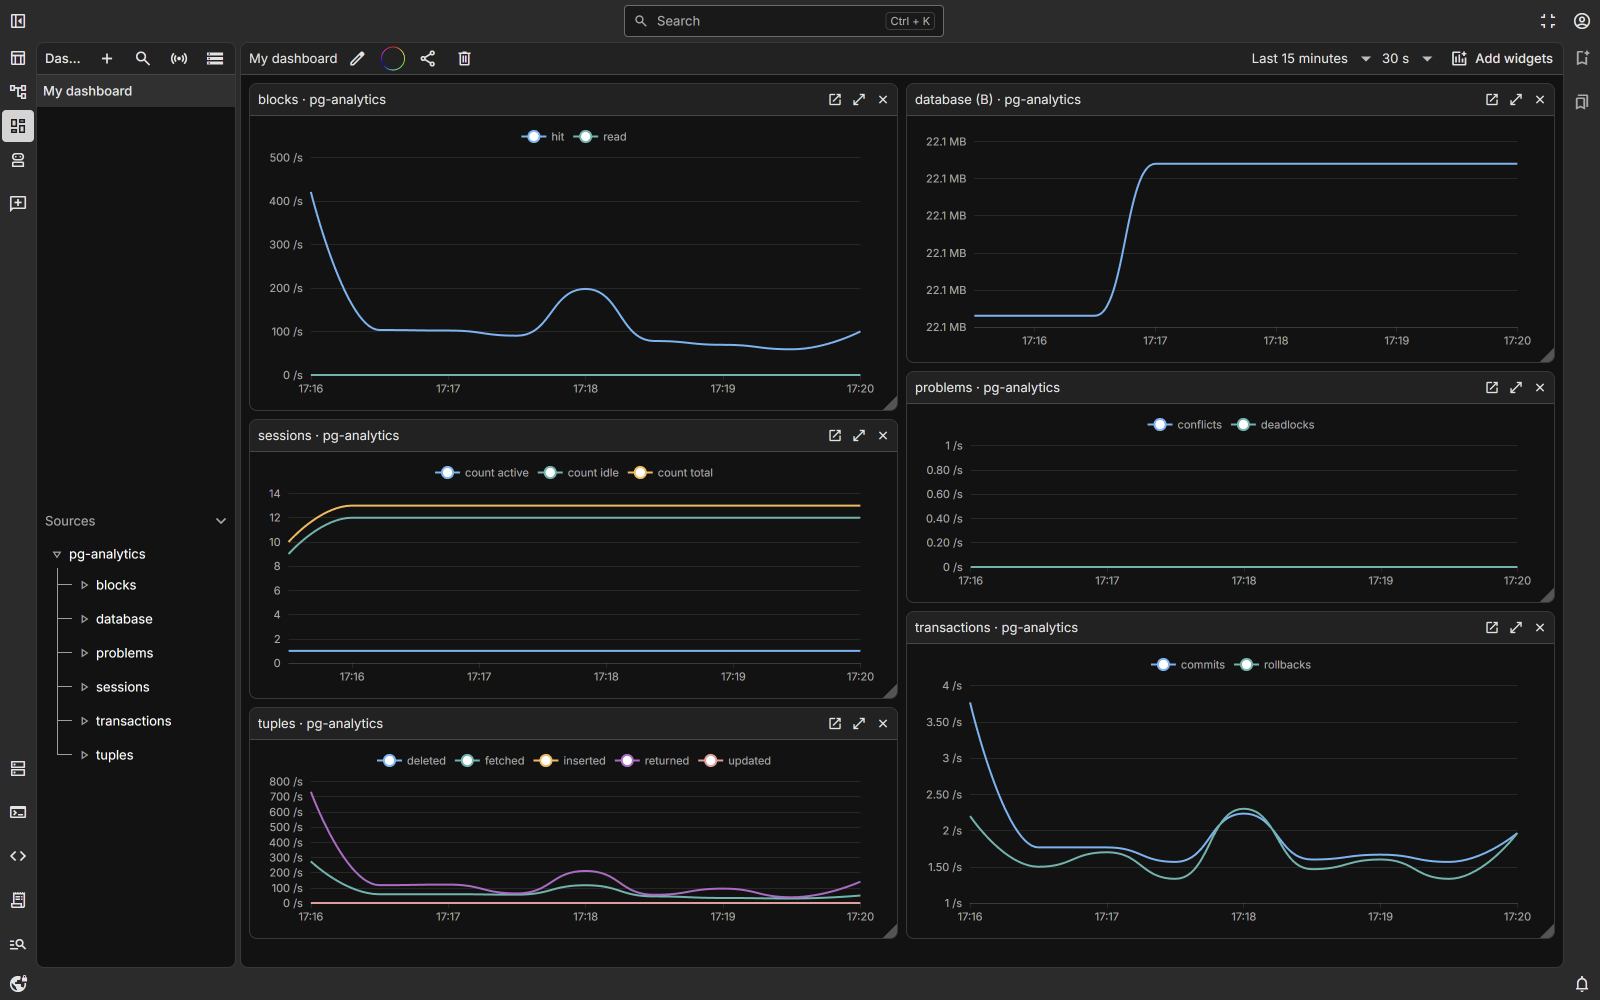Share the dashboard via share icon
Image resolution: width=1600 pixels, height=1000 pixels.
(428, 59)
